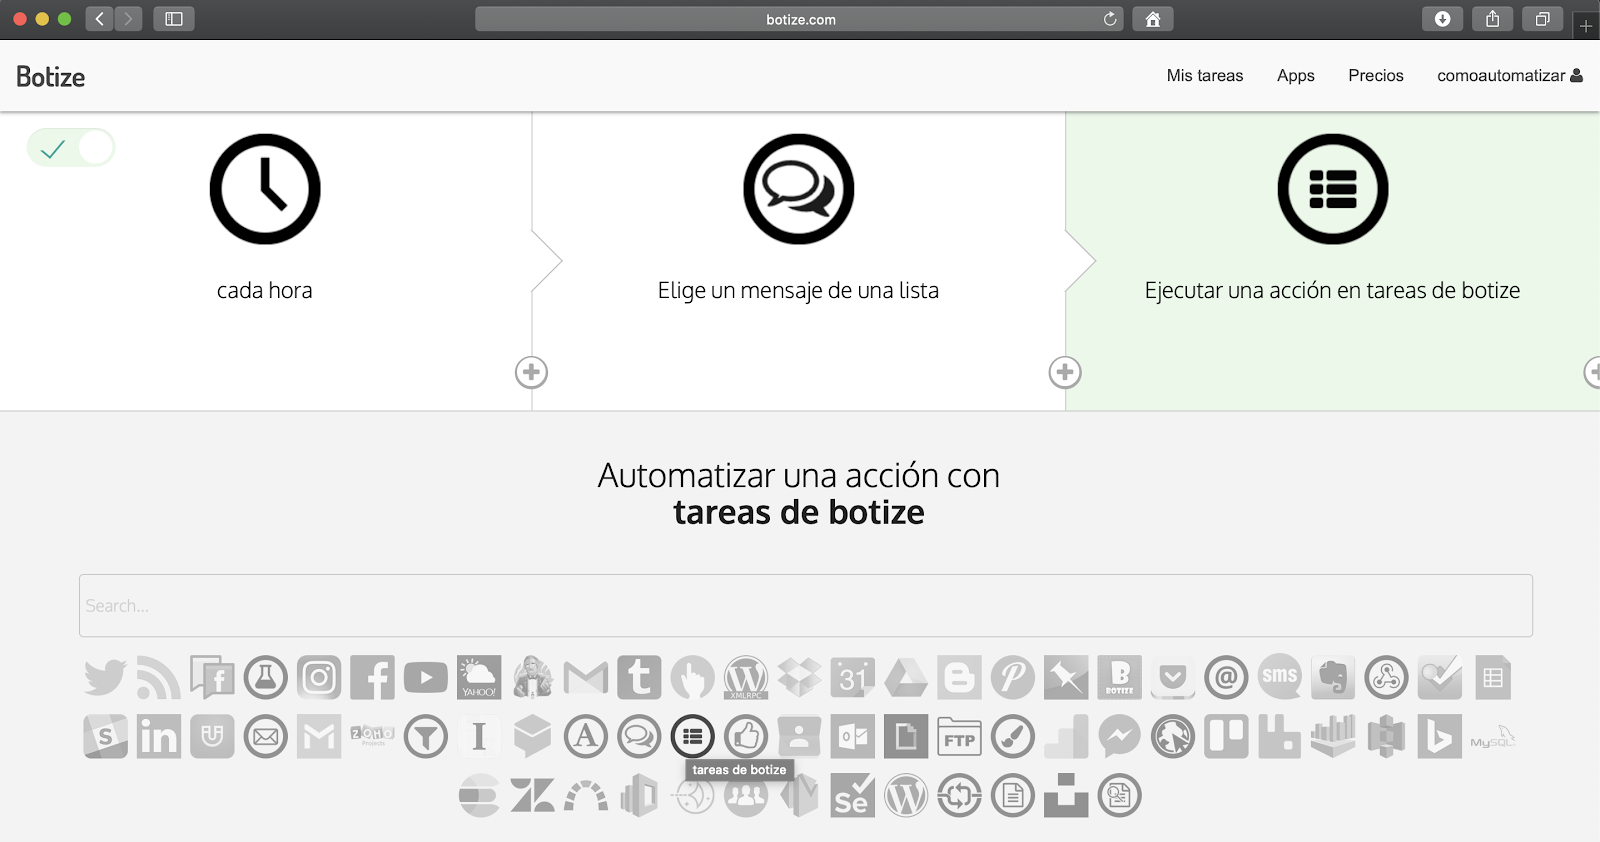1600x842 pixels.
Task: Open the comoautomatizar account menu
Action: (x=1509, y=76)
